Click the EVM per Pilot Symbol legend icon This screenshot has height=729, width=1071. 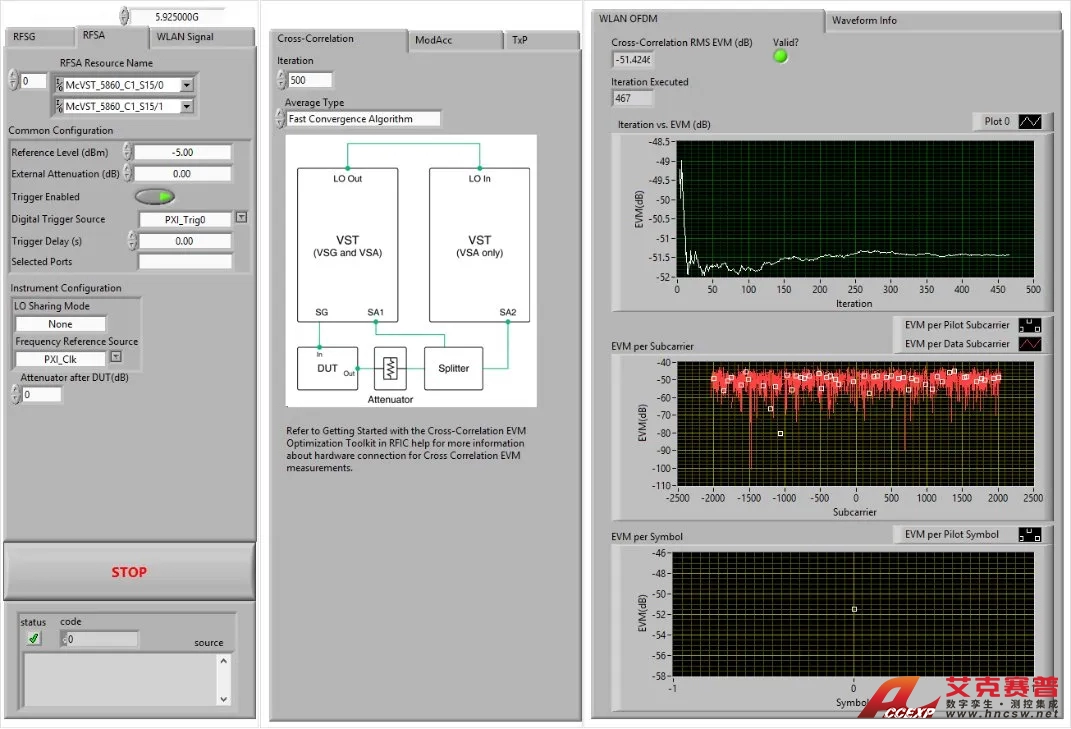click(1029, 535)
